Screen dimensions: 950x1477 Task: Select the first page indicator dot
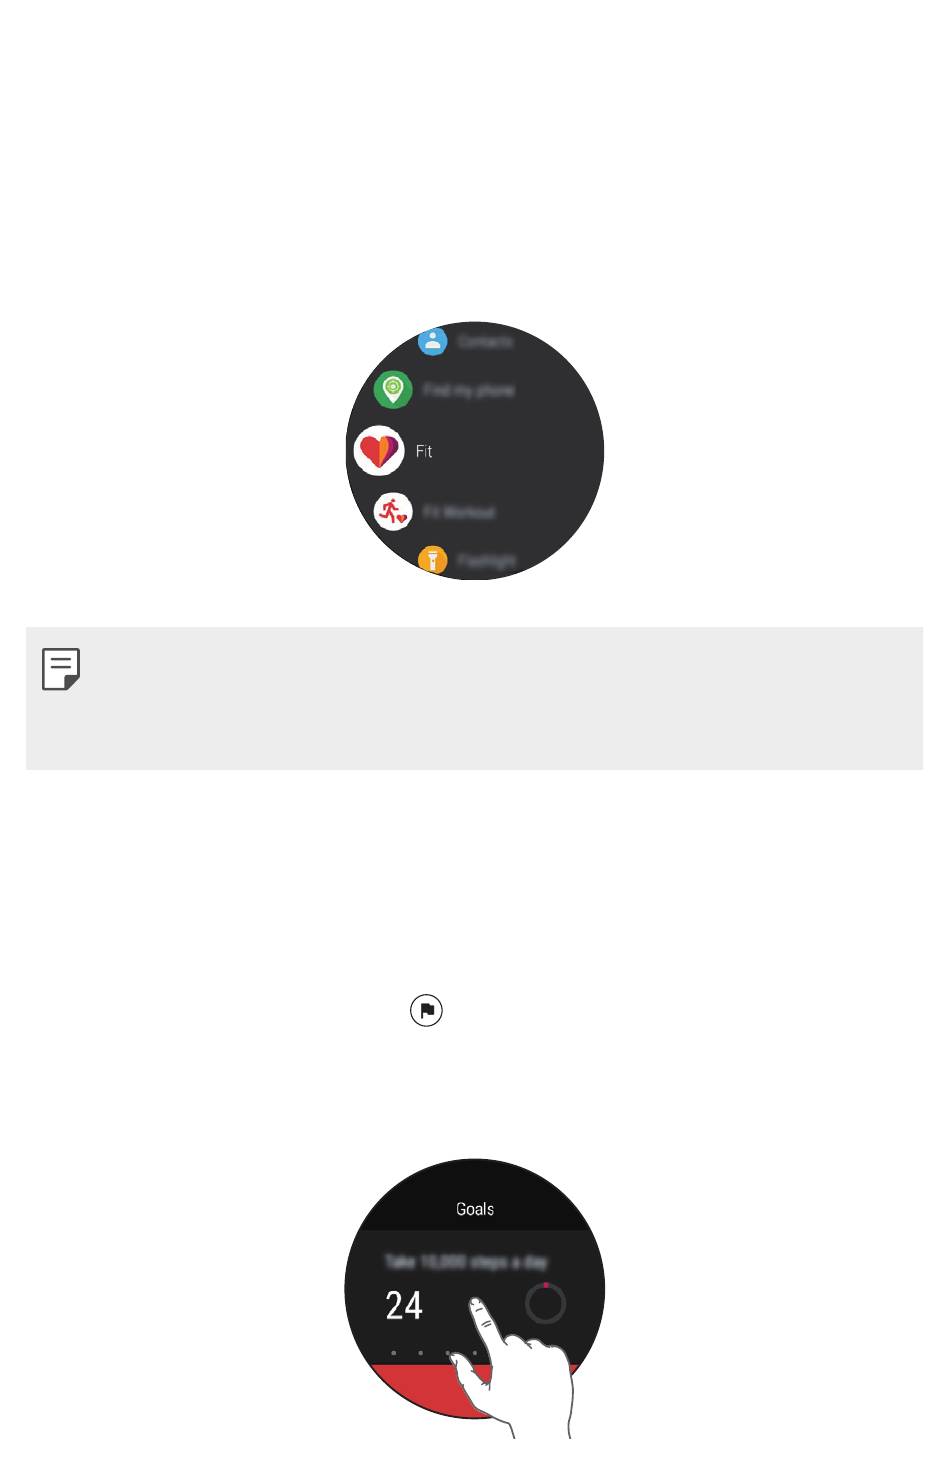[x=394, y=1353]
